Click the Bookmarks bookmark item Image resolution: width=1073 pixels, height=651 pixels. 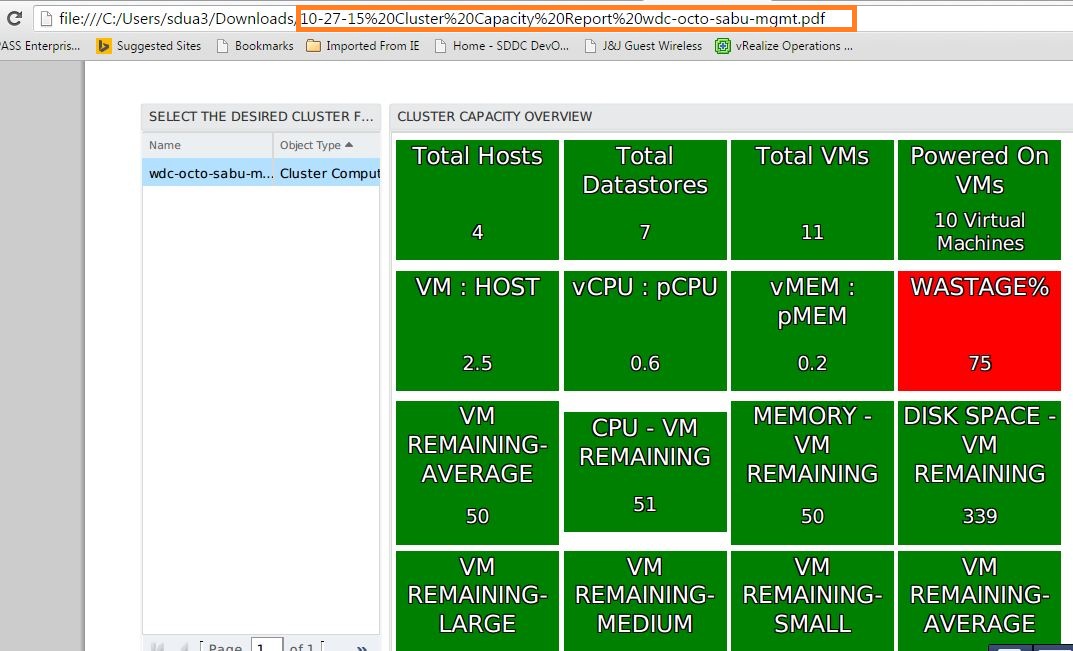click(254, 46)
